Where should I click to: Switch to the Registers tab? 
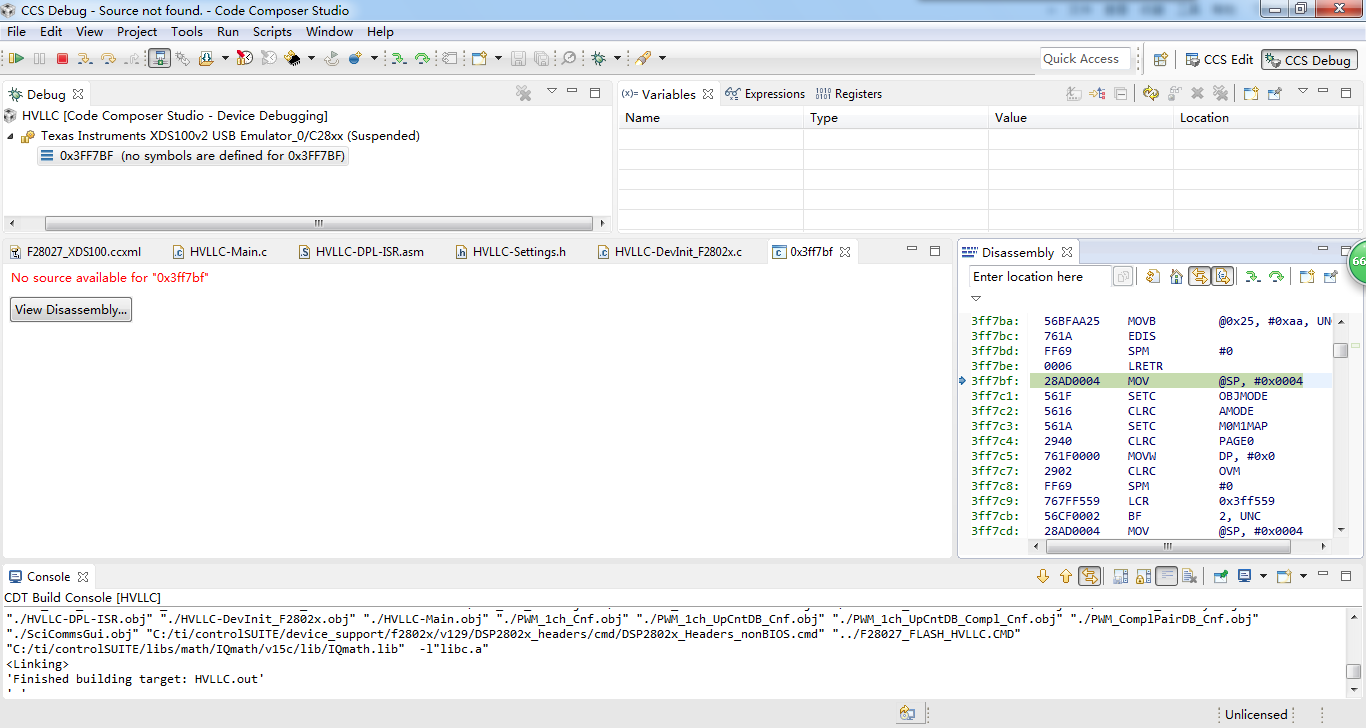tap(848, 94)
